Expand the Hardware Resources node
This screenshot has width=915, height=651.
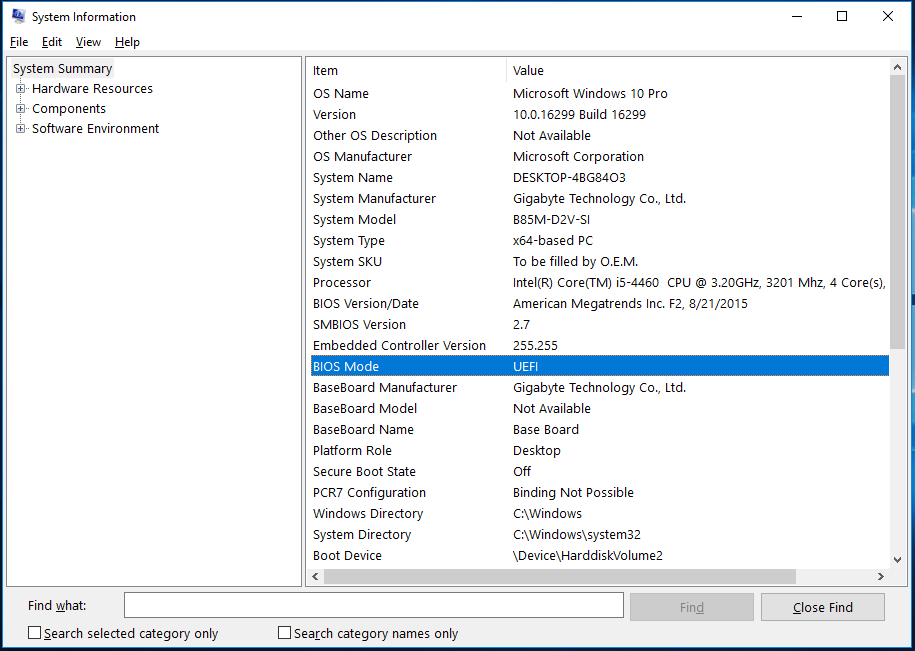20,89
